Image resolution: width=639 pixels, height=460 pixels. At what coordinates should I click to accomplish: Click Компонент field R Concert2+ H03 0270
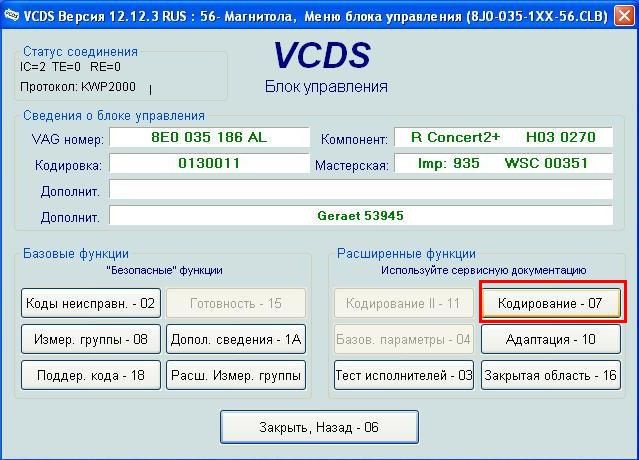[503, 137]
